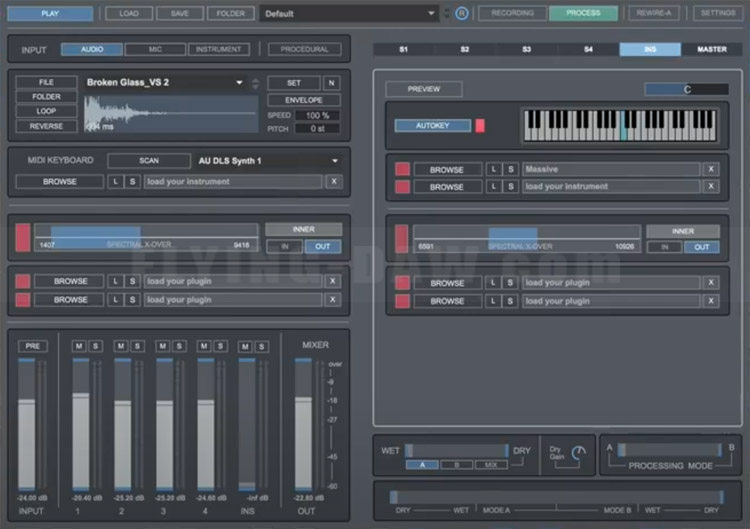Switch to the MASTER tab
This screenshot has height=529, width=750.
pyautogui.click(x=712, y=49)
